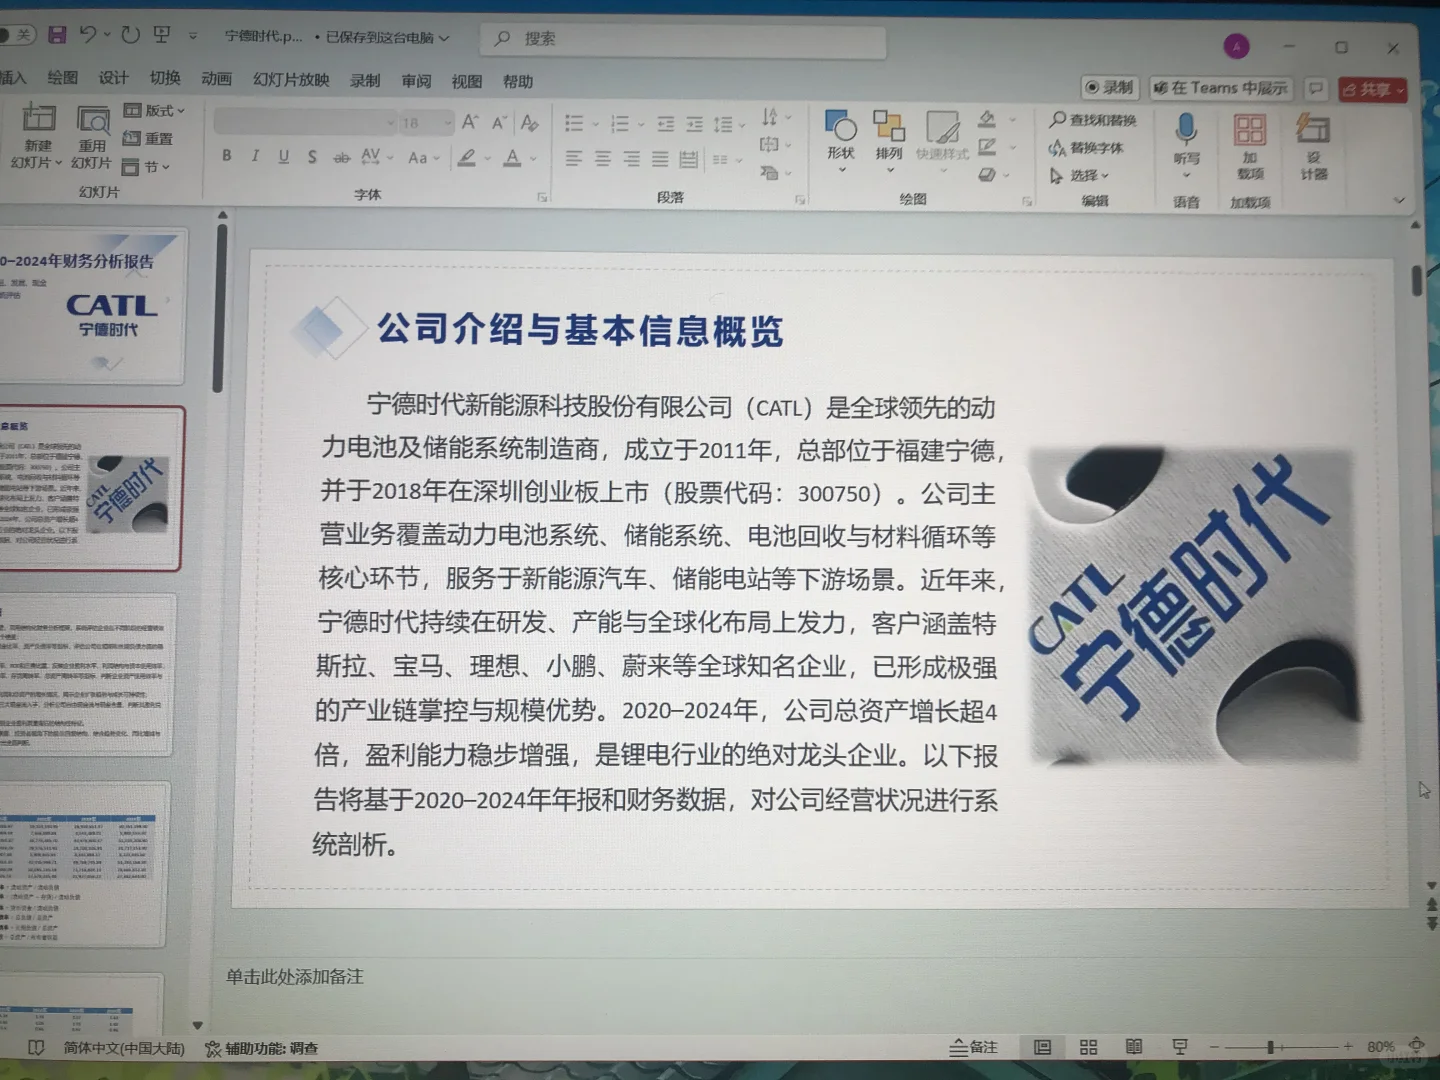Image resolution: width=1440 pixels, height=1080 pixels.
Task: Click the search (搜索) box
Action: [683, 39]
